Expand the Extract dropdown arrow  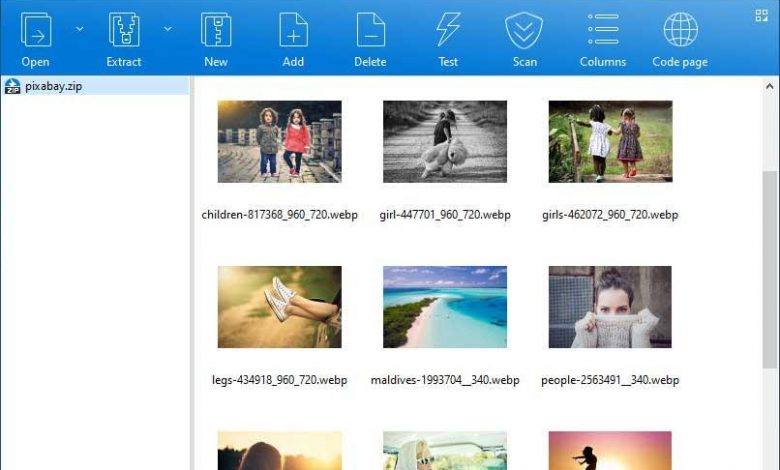pyautogui.click(x=168, y=29)
